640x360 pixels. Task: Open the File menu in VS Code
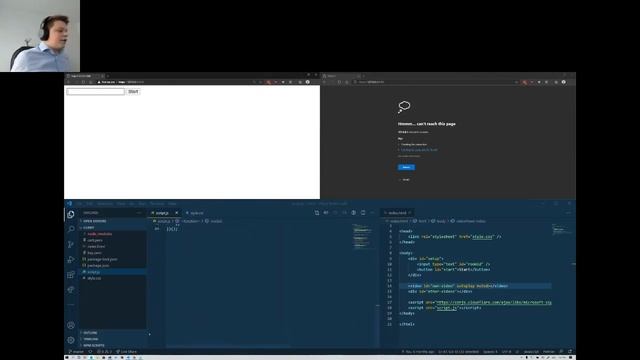click(79, 203)
